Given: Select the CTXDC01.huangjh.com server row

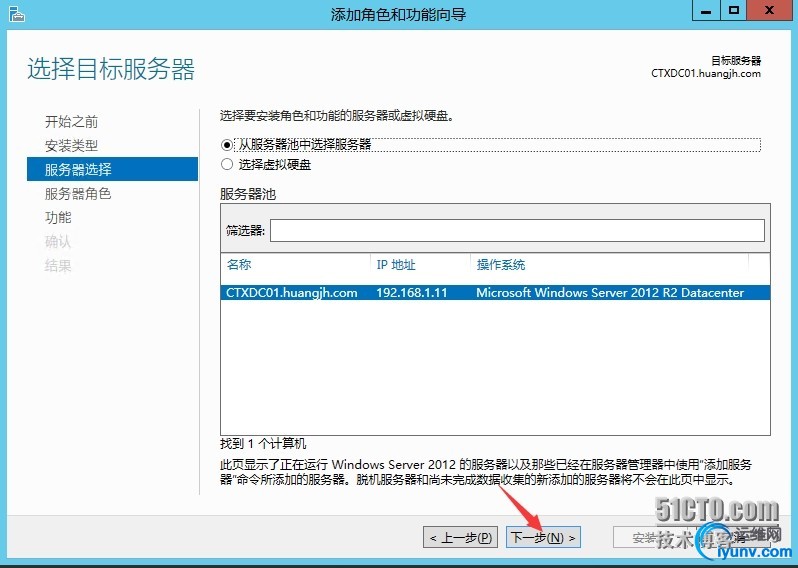Looking at the screenshot, I should pyautogui.click(x=495, y=293).
